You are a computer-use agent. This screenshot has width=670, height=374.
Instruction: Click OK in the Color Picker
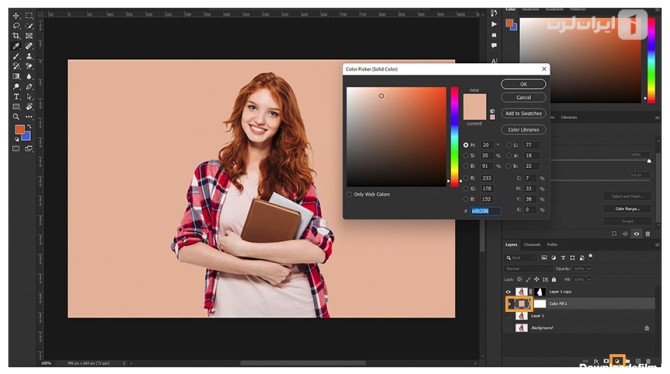523,84
